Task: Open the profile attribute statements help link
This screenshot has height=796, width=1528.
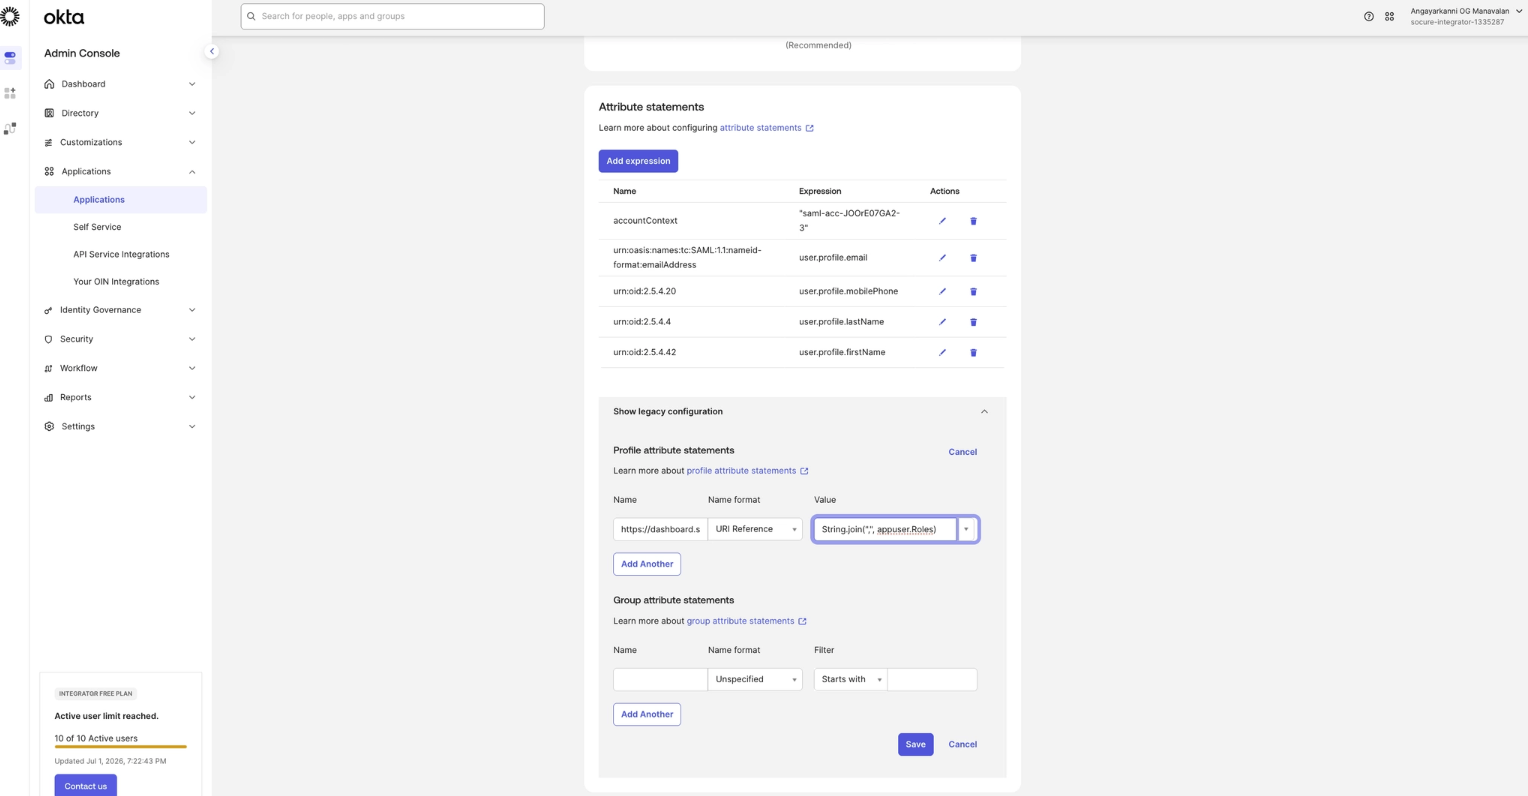Action: (x=747, y=471)
